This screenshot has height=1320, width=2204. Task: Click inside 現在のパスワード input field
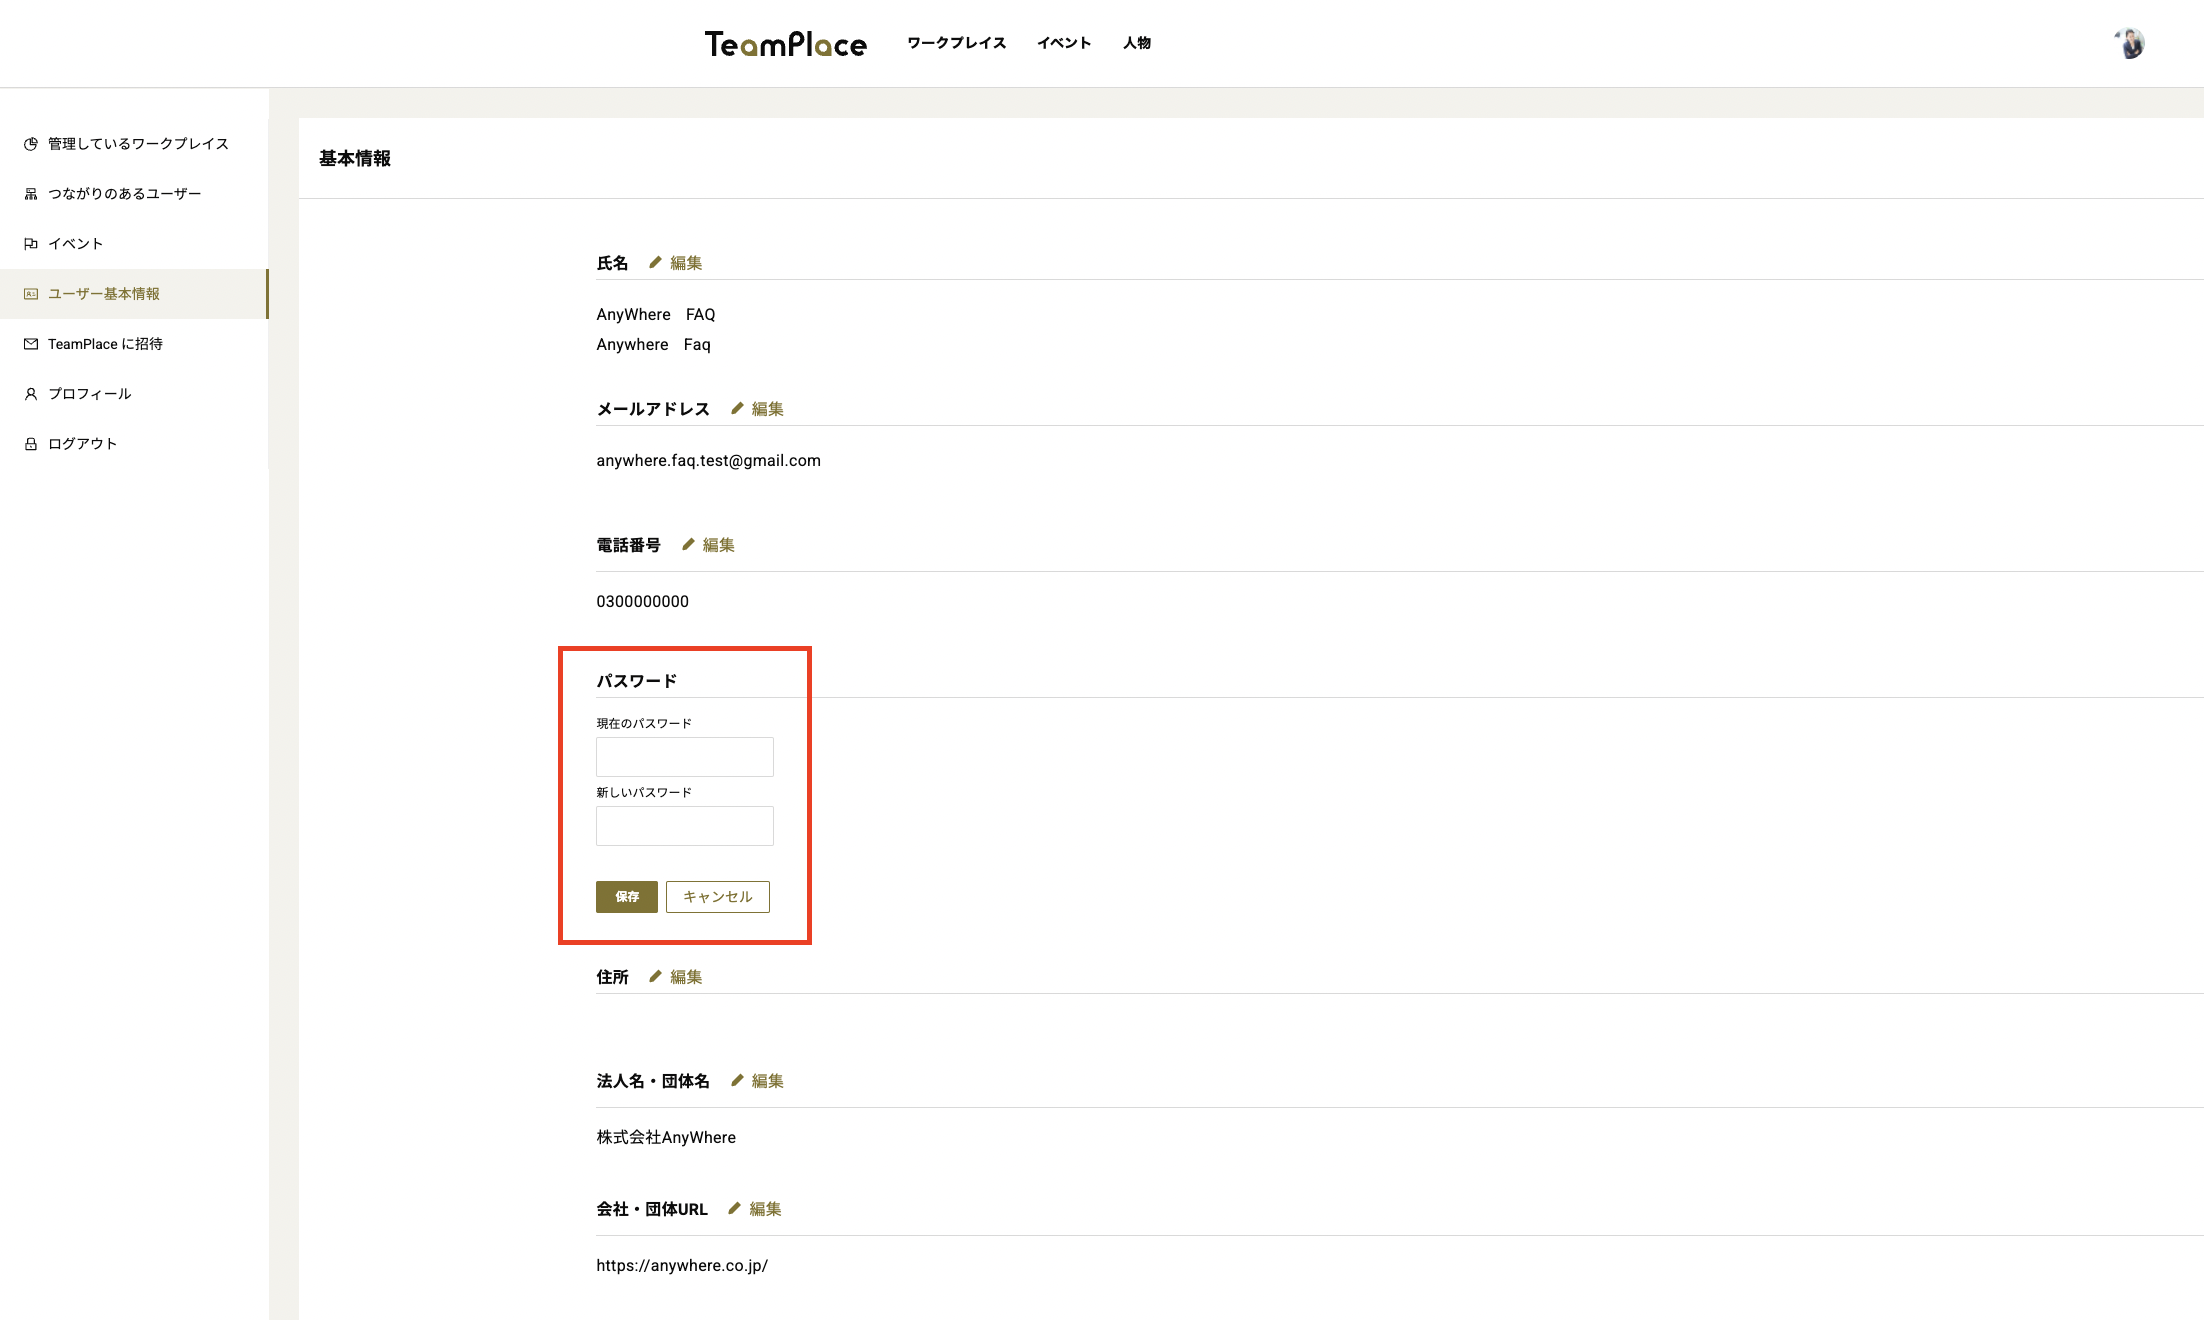click(x=683, y=756)
